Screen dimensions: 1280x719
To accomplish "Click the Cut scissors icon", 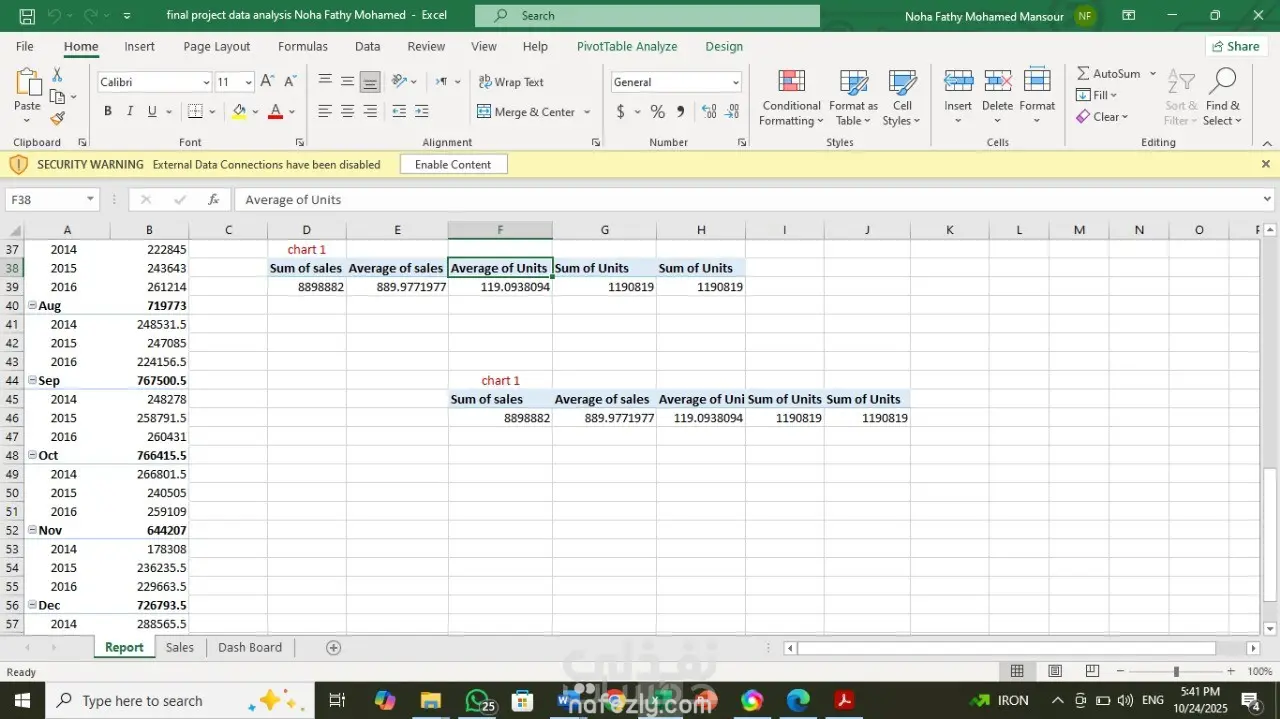I will [x=57, y=75].
